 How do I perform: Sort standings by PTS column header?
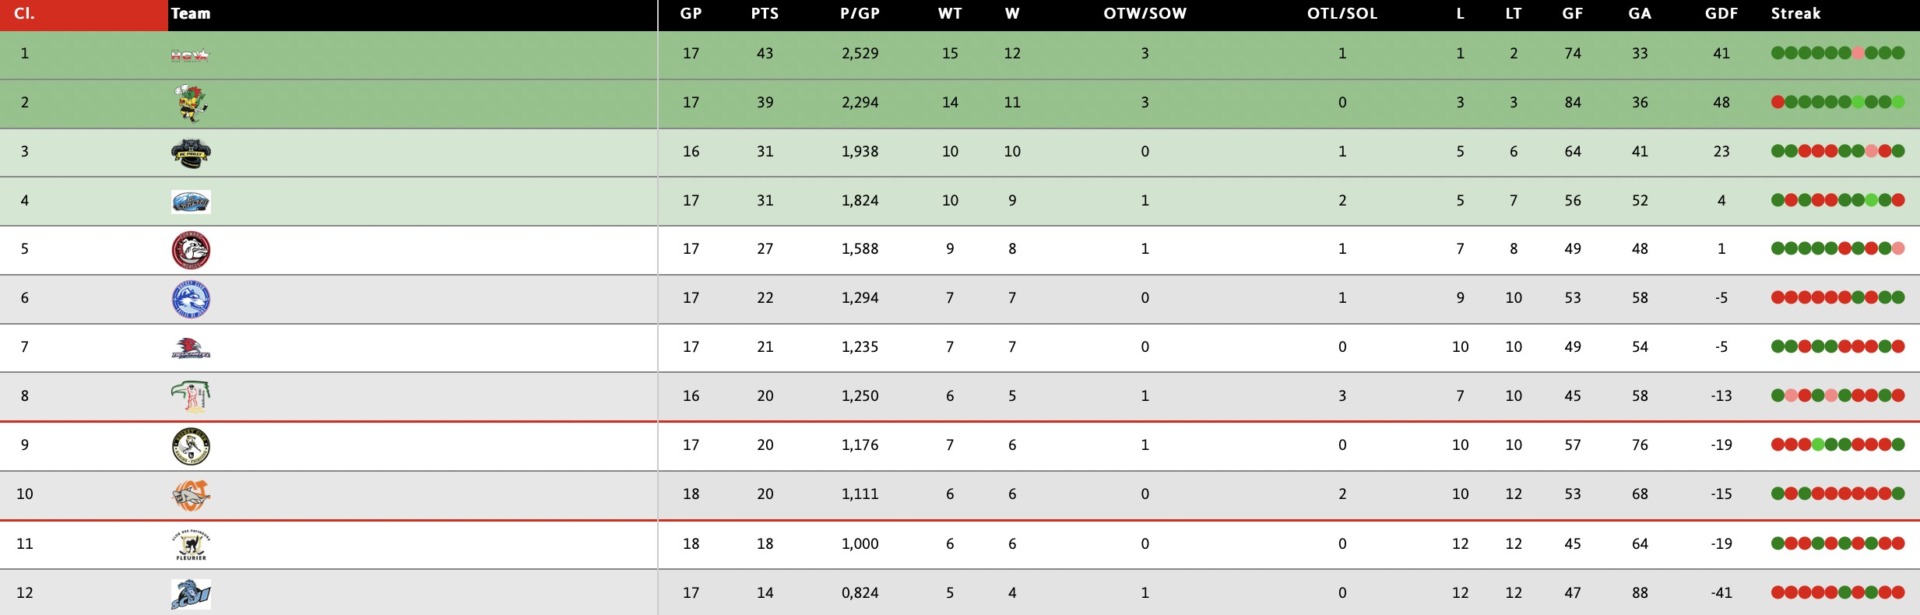point(765,14)
